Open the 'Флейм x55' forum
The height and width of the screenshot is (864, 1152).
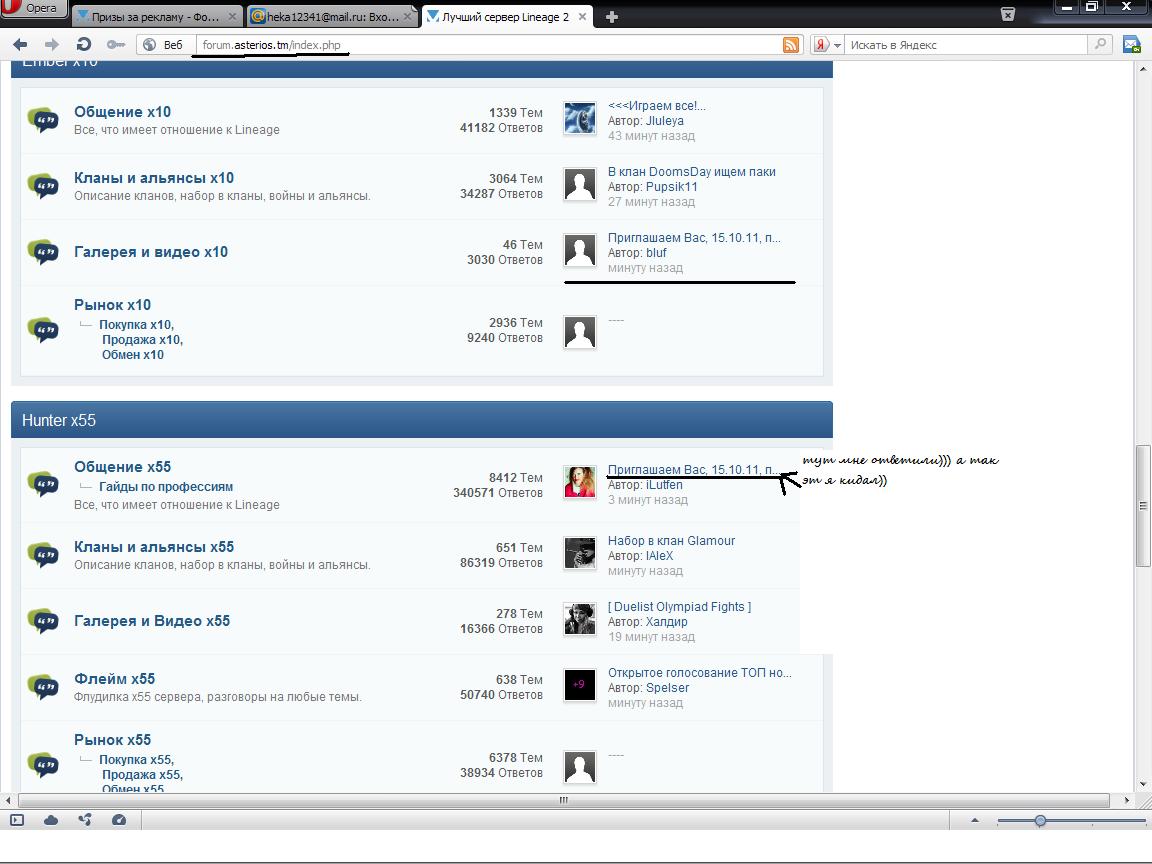point(114,679)
